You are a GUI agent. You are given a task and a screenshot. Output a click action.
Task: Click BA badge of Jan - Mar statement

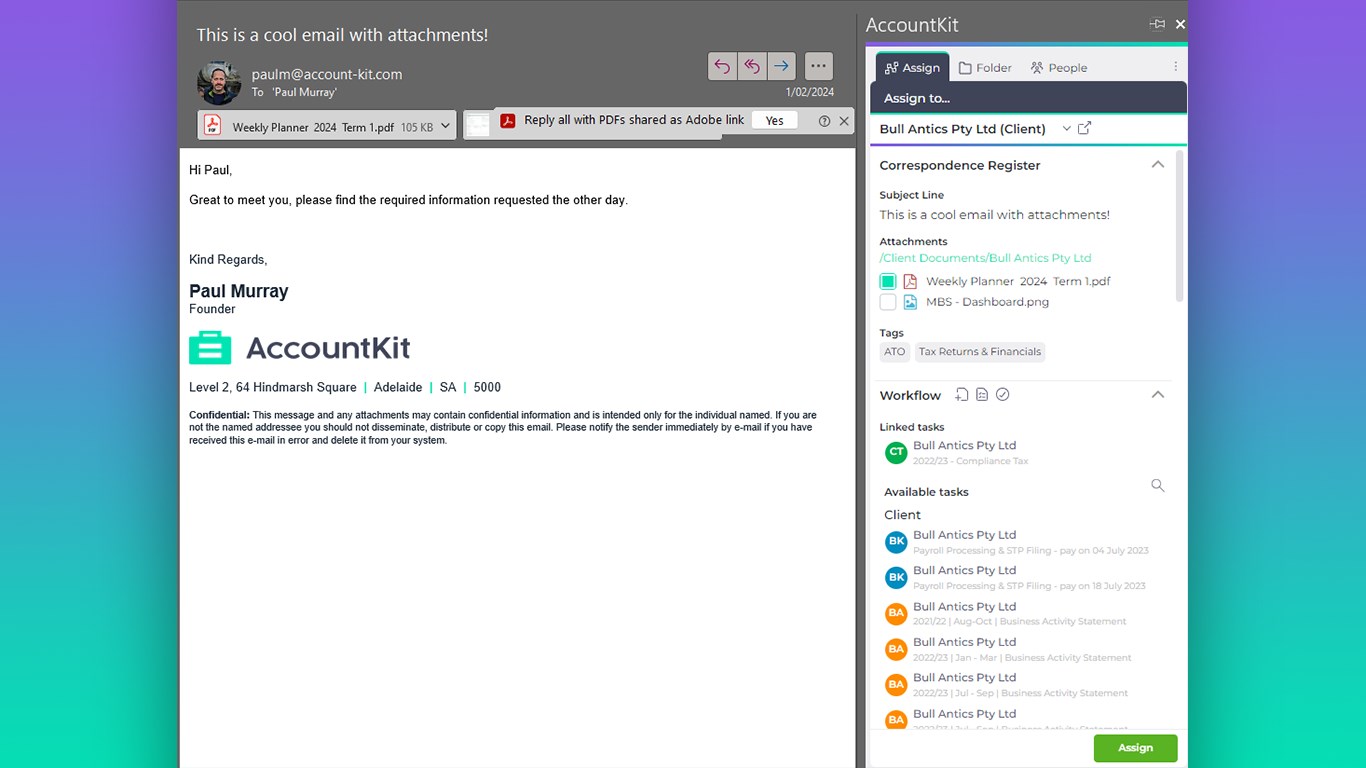896,649
